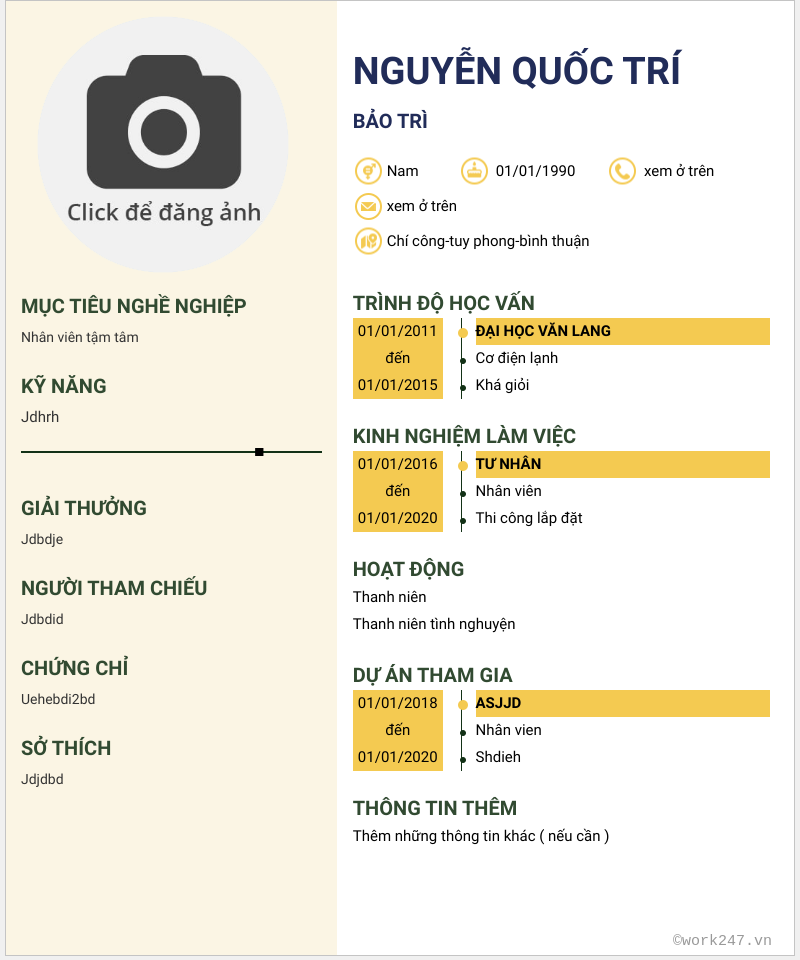Image resolution: width=800 pixels, height=960 pixels.
Task: Click the work247.vn watermark link
Action: tap(722, 940)
